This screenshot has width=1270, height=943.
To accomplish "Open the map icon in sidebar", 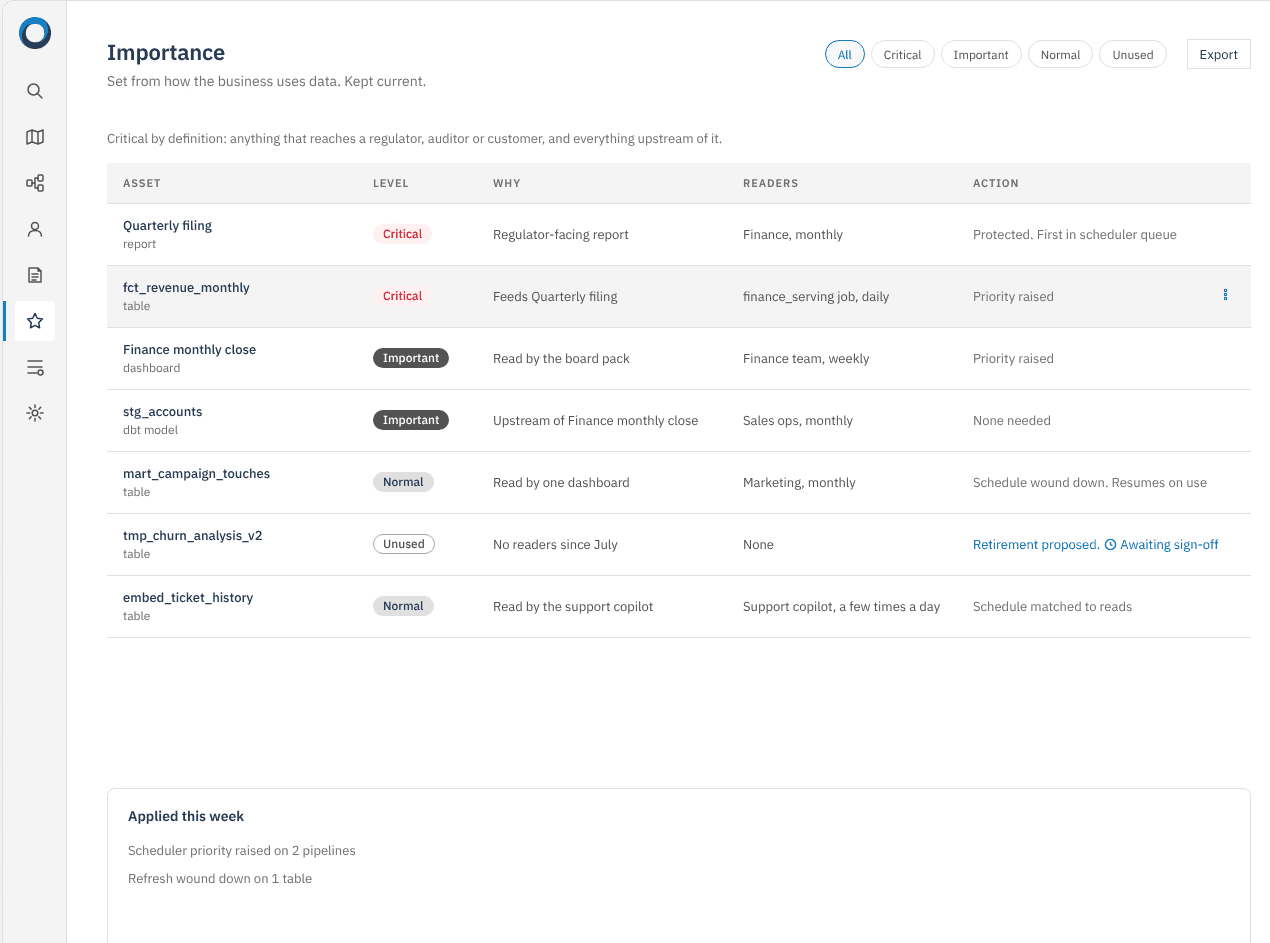I will click(35, 137).
